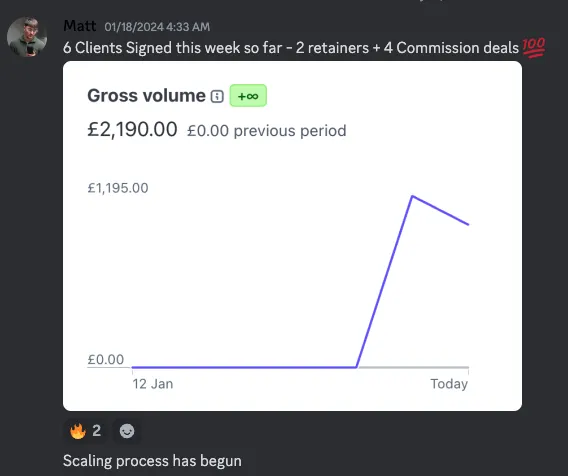Click the green plus-infinity badge
Viewport: 568px width, 476px height.
(x=248, y=96)
